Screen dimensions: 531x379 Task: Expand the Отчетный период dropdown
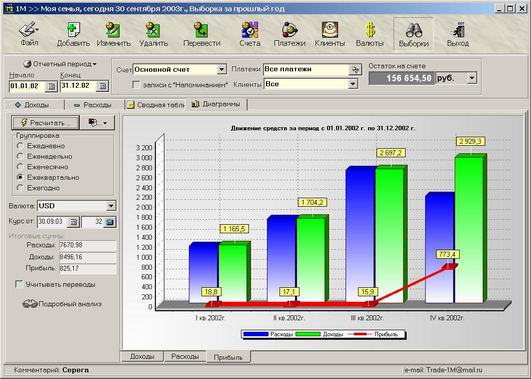60,64
